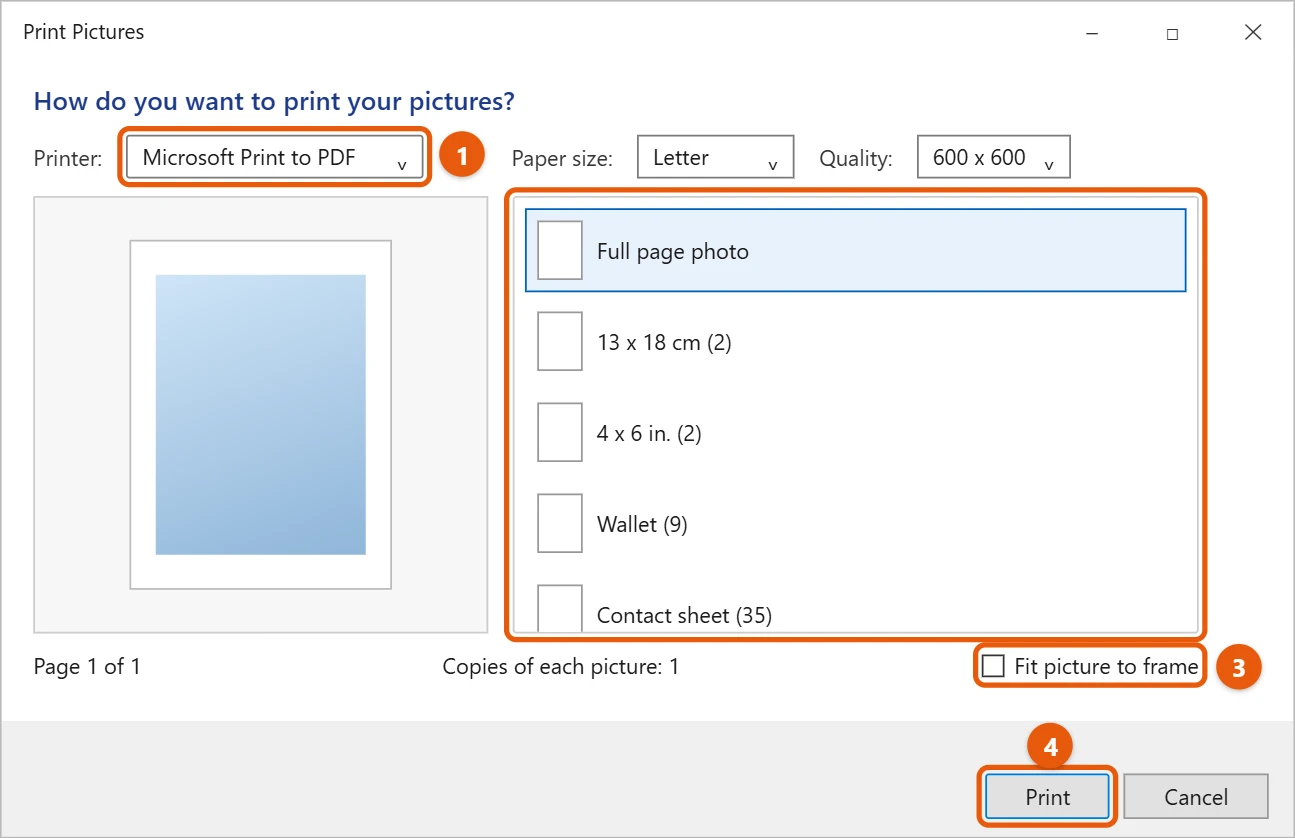
Task: Choose the 13 x 18 cm layout
Action: click(856, 342)
